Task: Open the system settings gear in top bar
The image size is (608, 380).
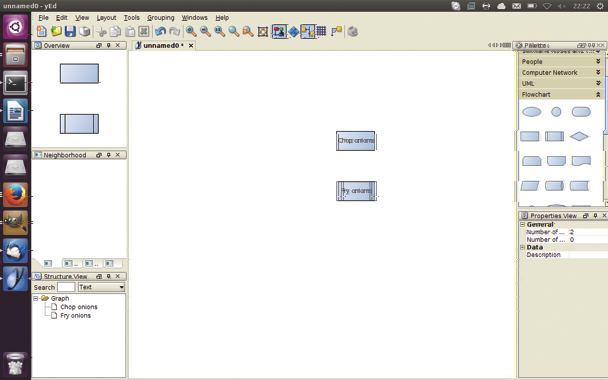Action: click(x=599, y=6)
